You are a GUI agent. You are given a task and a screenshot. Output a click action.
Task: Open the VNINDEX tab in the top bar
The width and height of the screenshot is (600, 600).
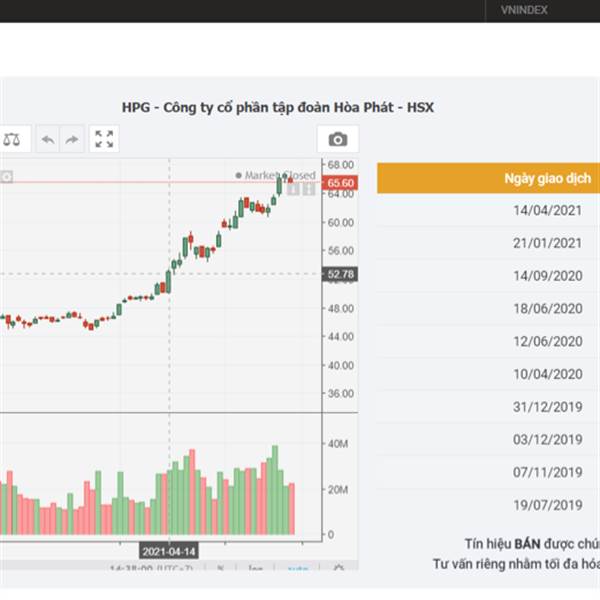point(524,10)
